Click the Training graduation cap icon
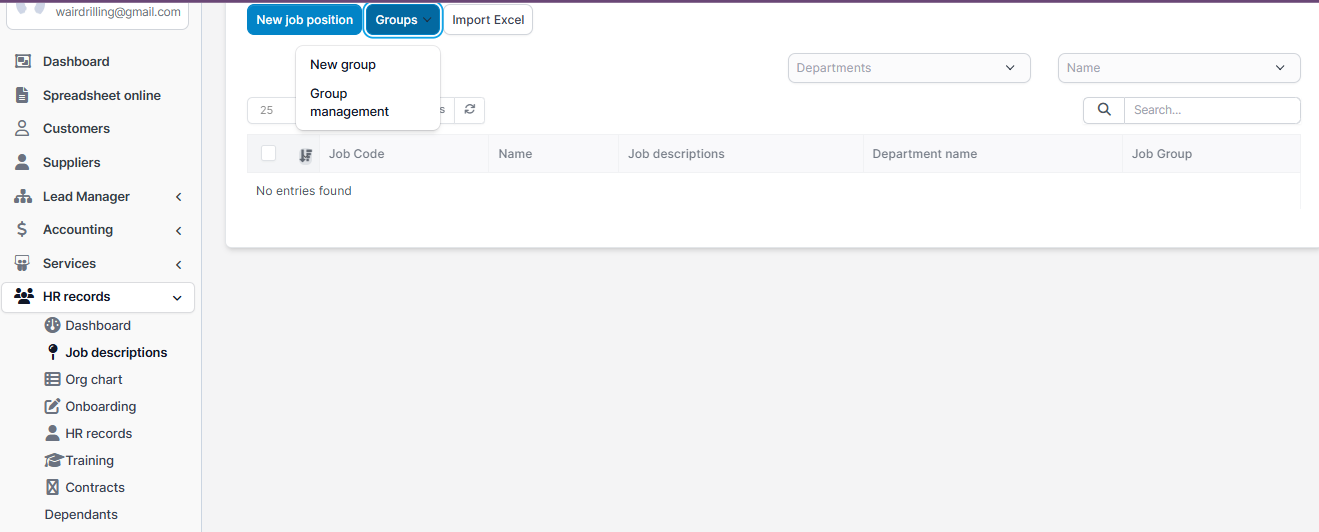This screenshot has width=1319, height=532. coord(54,461)
